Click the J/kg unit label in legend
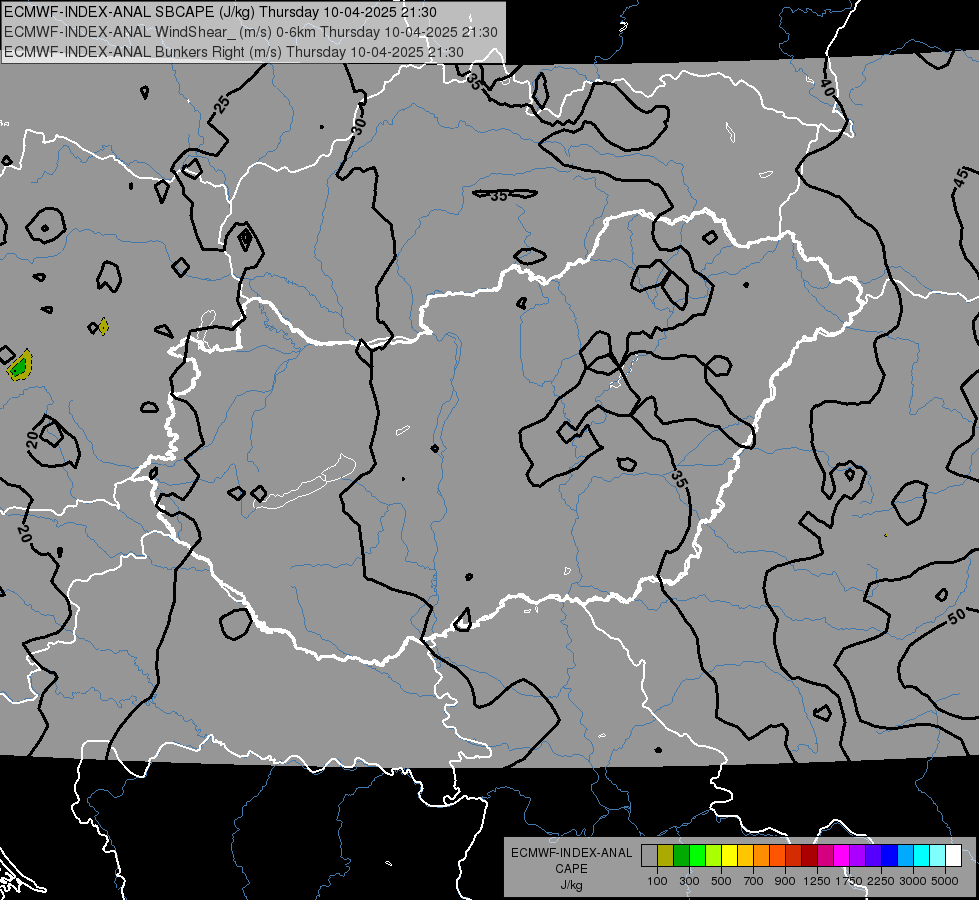 click(x=571, y=885)
